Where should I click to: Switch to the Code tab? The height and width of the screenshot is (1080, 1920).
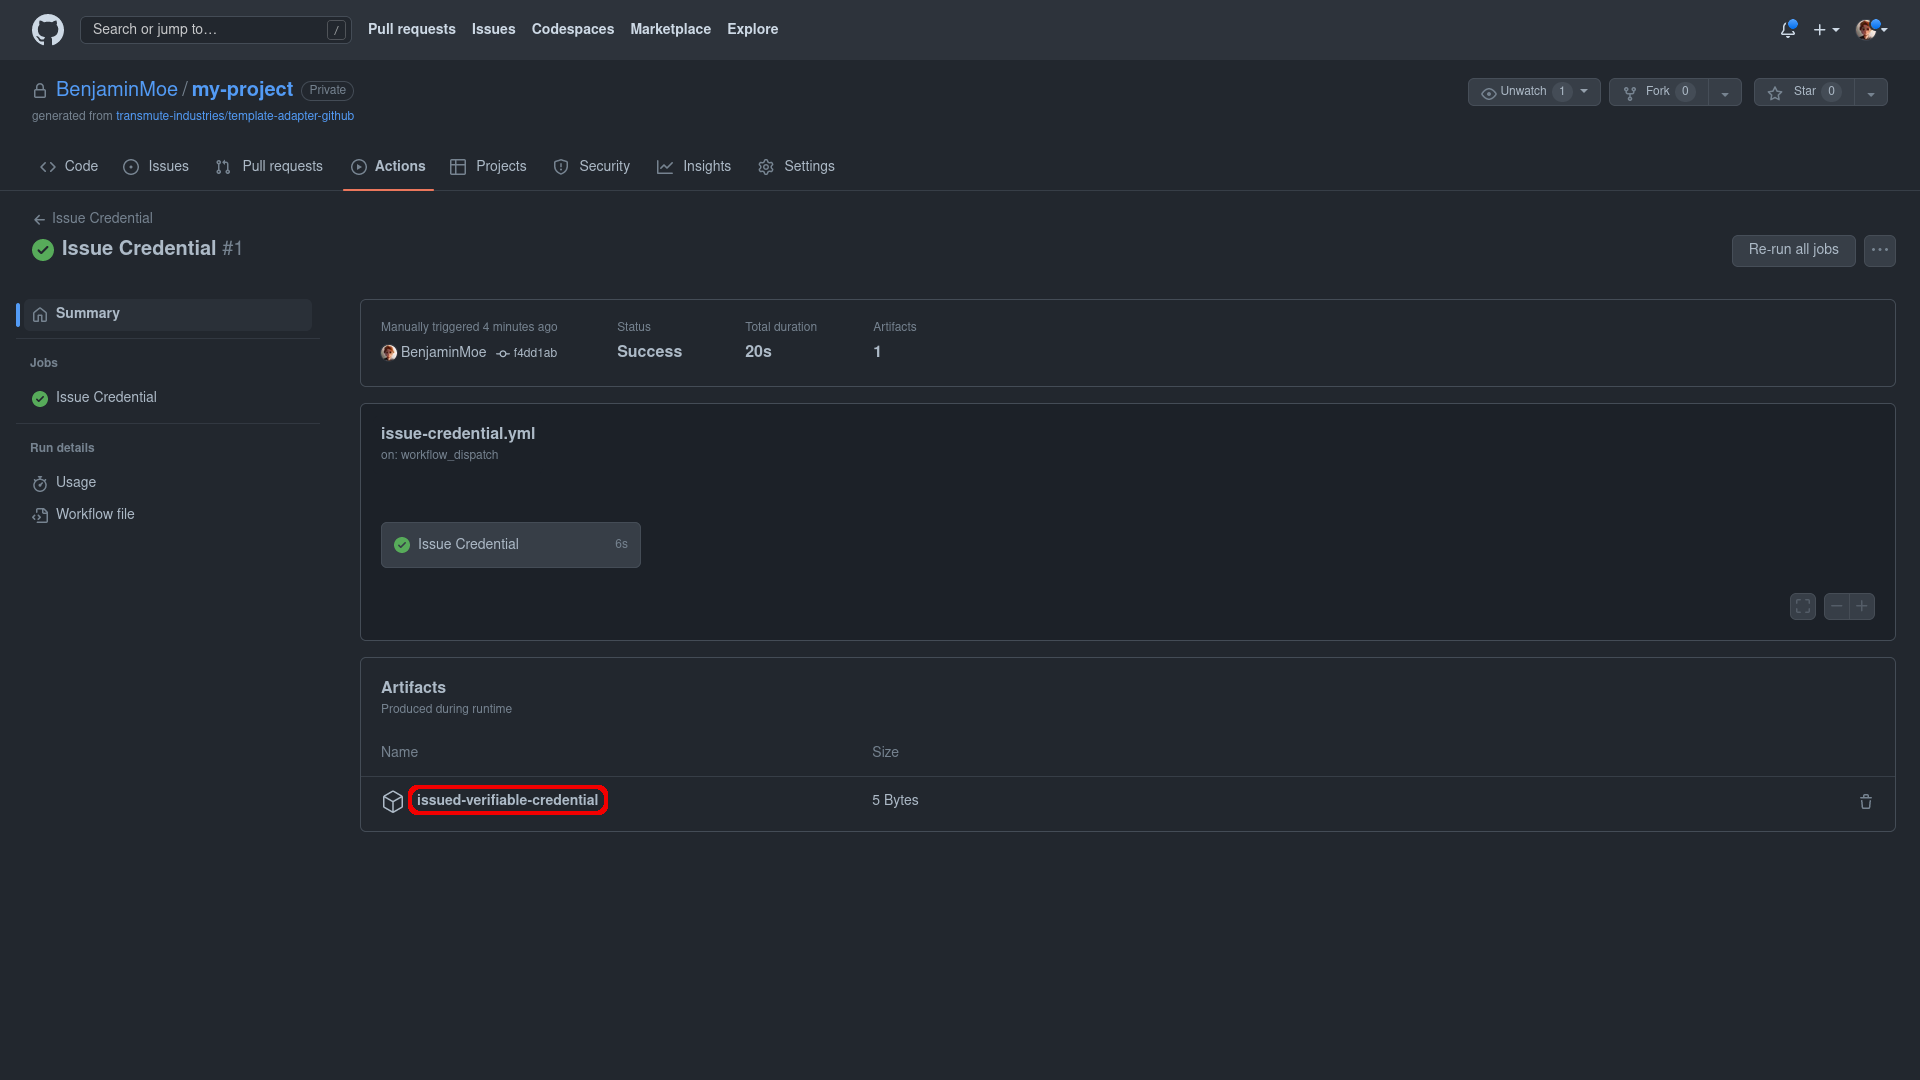69,166
